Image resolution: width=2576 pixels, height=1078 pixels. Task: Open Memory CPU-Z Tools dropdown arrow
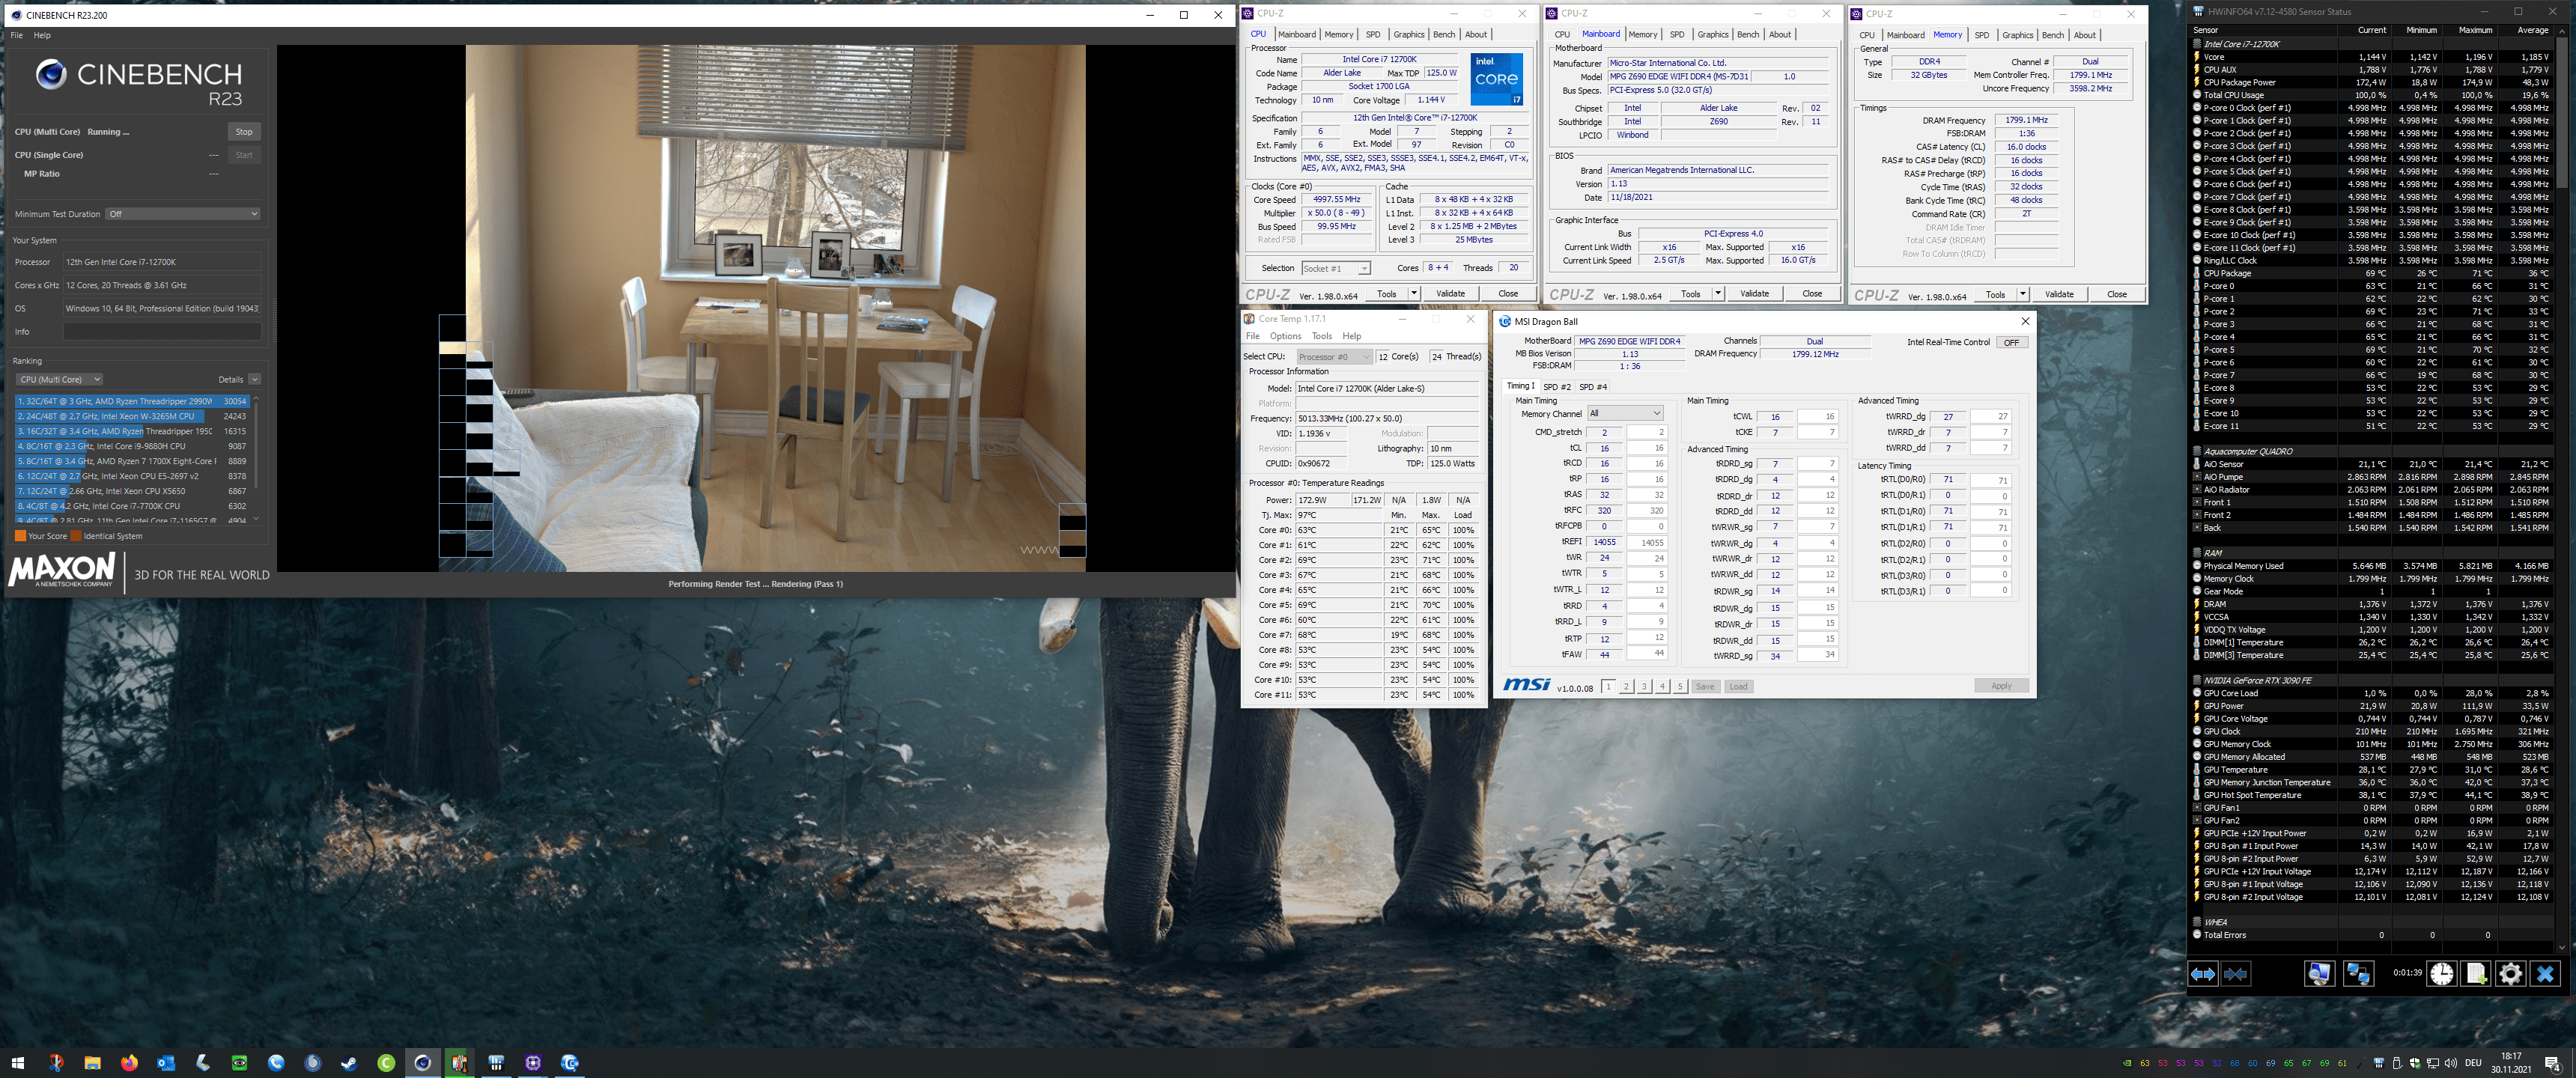click(x=2022, y=294)
